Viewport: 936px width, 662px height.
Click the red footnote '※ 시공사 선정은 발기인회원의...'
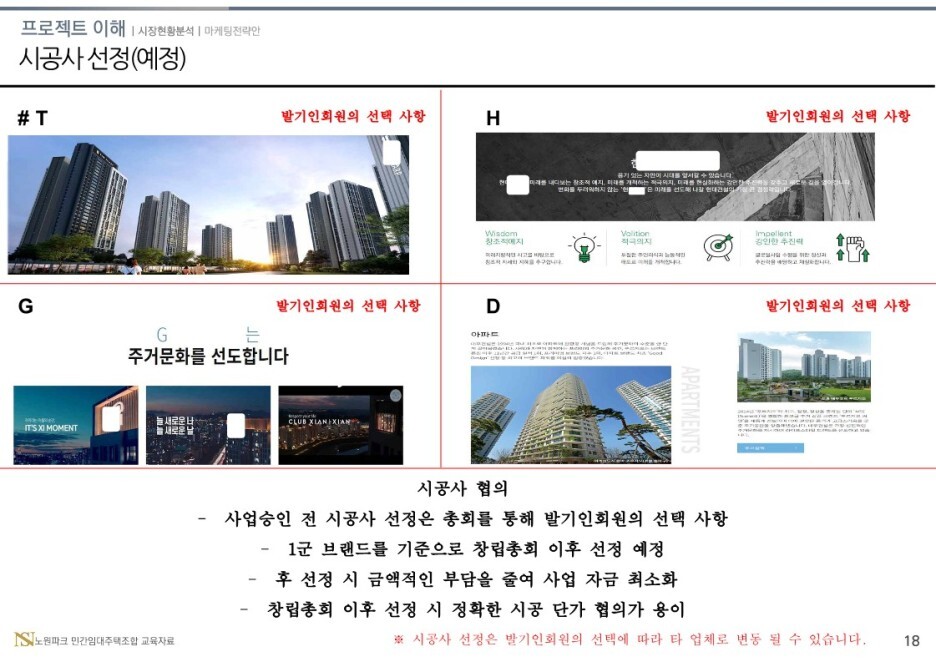(629, 639)
